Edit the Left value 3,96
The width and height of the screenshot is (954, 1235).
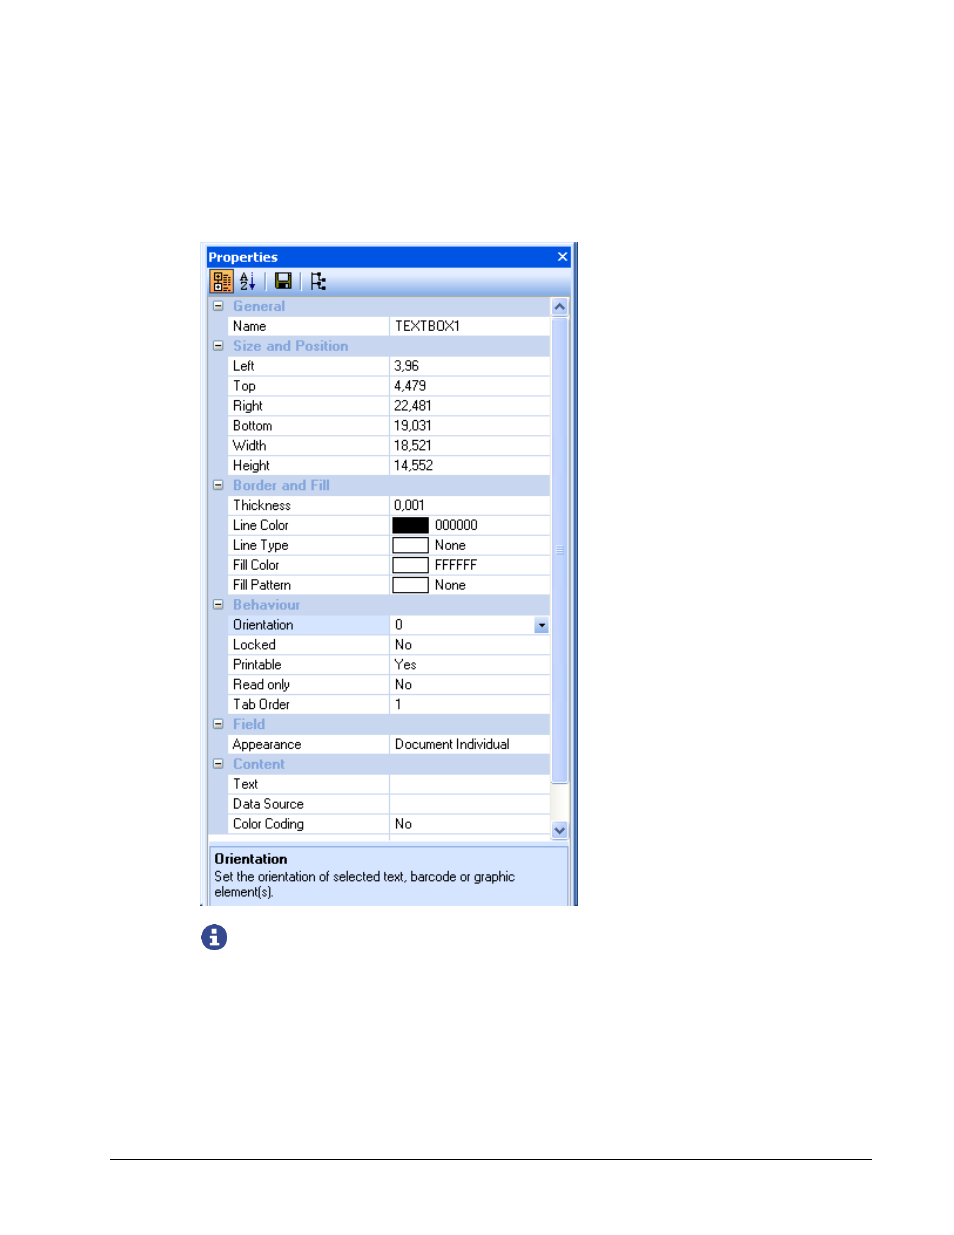tap(470, 366)
